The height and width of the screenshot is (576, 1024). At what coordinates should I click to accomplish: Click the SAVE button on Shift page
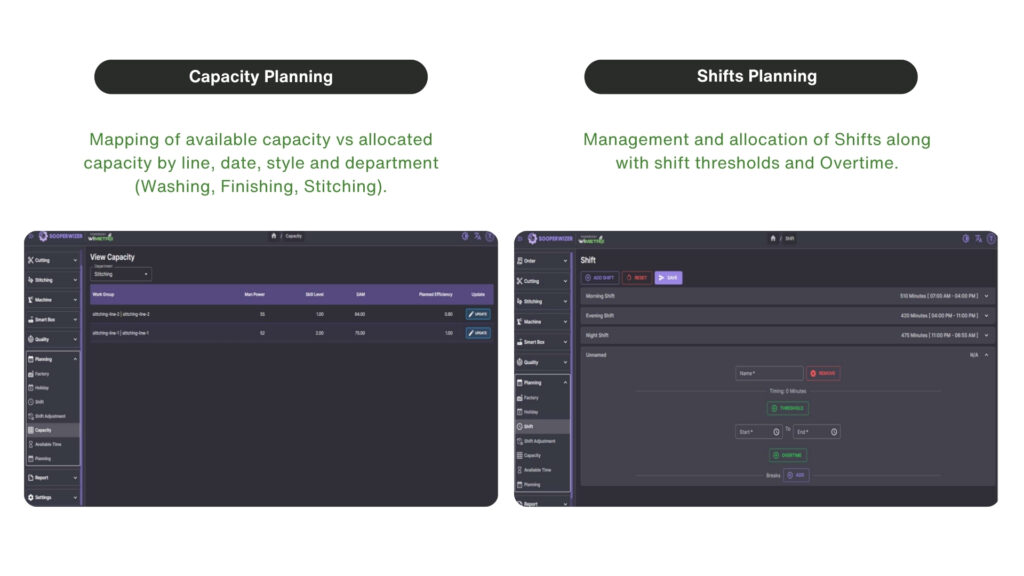[669, 276]
